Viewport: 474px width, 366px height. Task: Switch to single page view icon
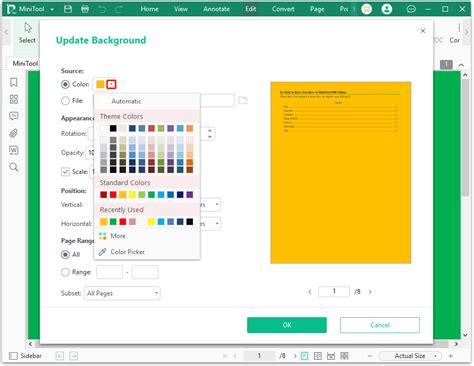click(304, 356)
